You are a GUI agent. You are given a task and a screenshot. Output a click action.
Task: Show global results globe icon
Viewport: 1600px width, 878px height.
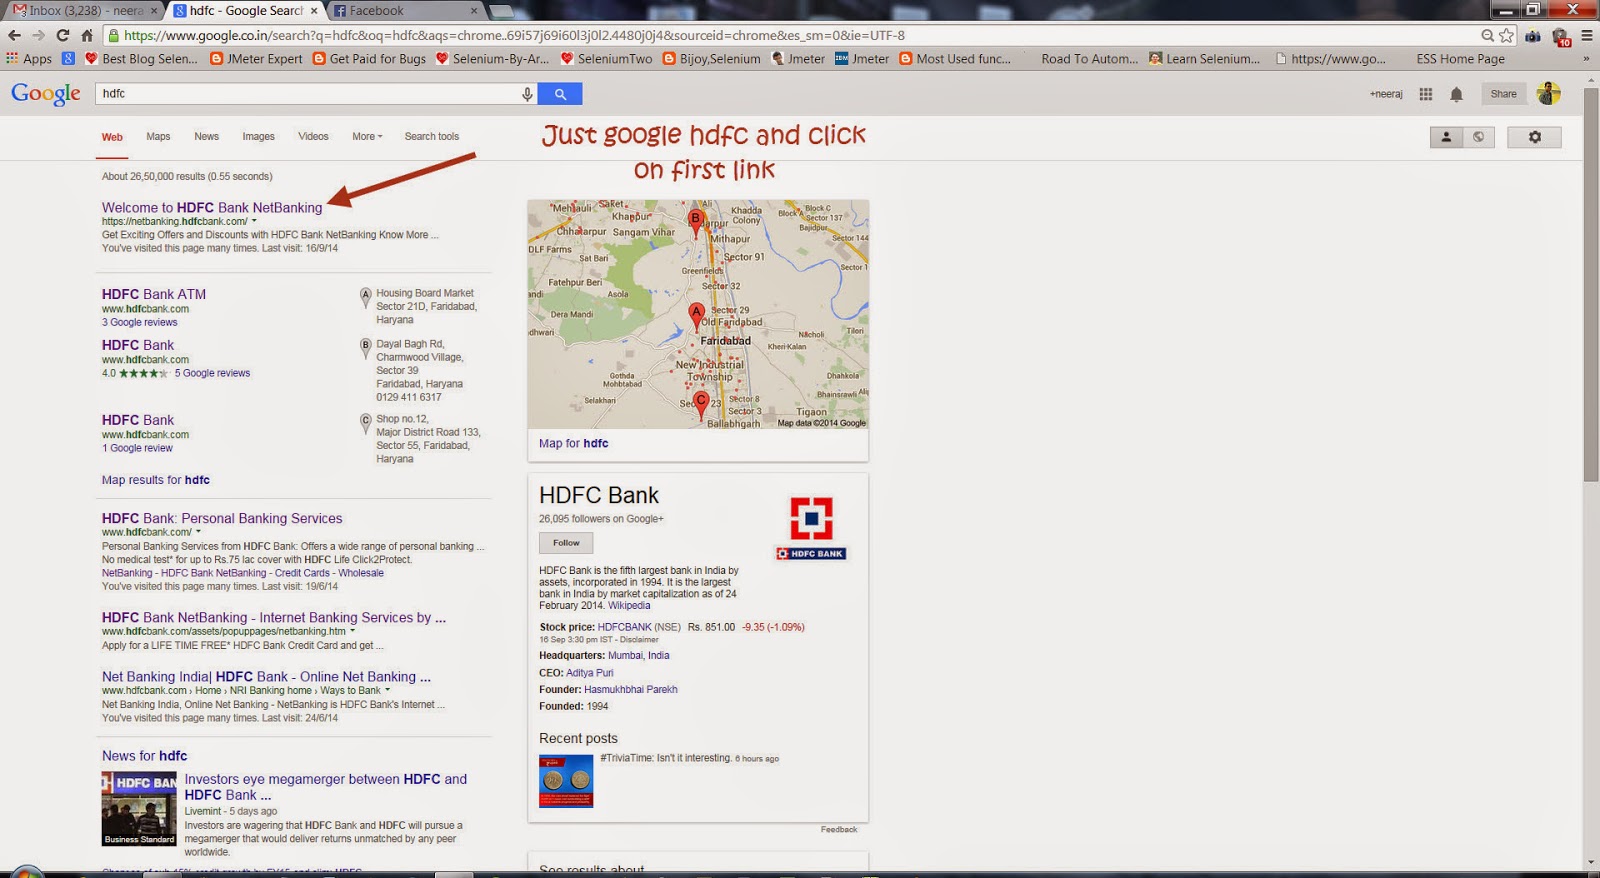(1478, 137)
